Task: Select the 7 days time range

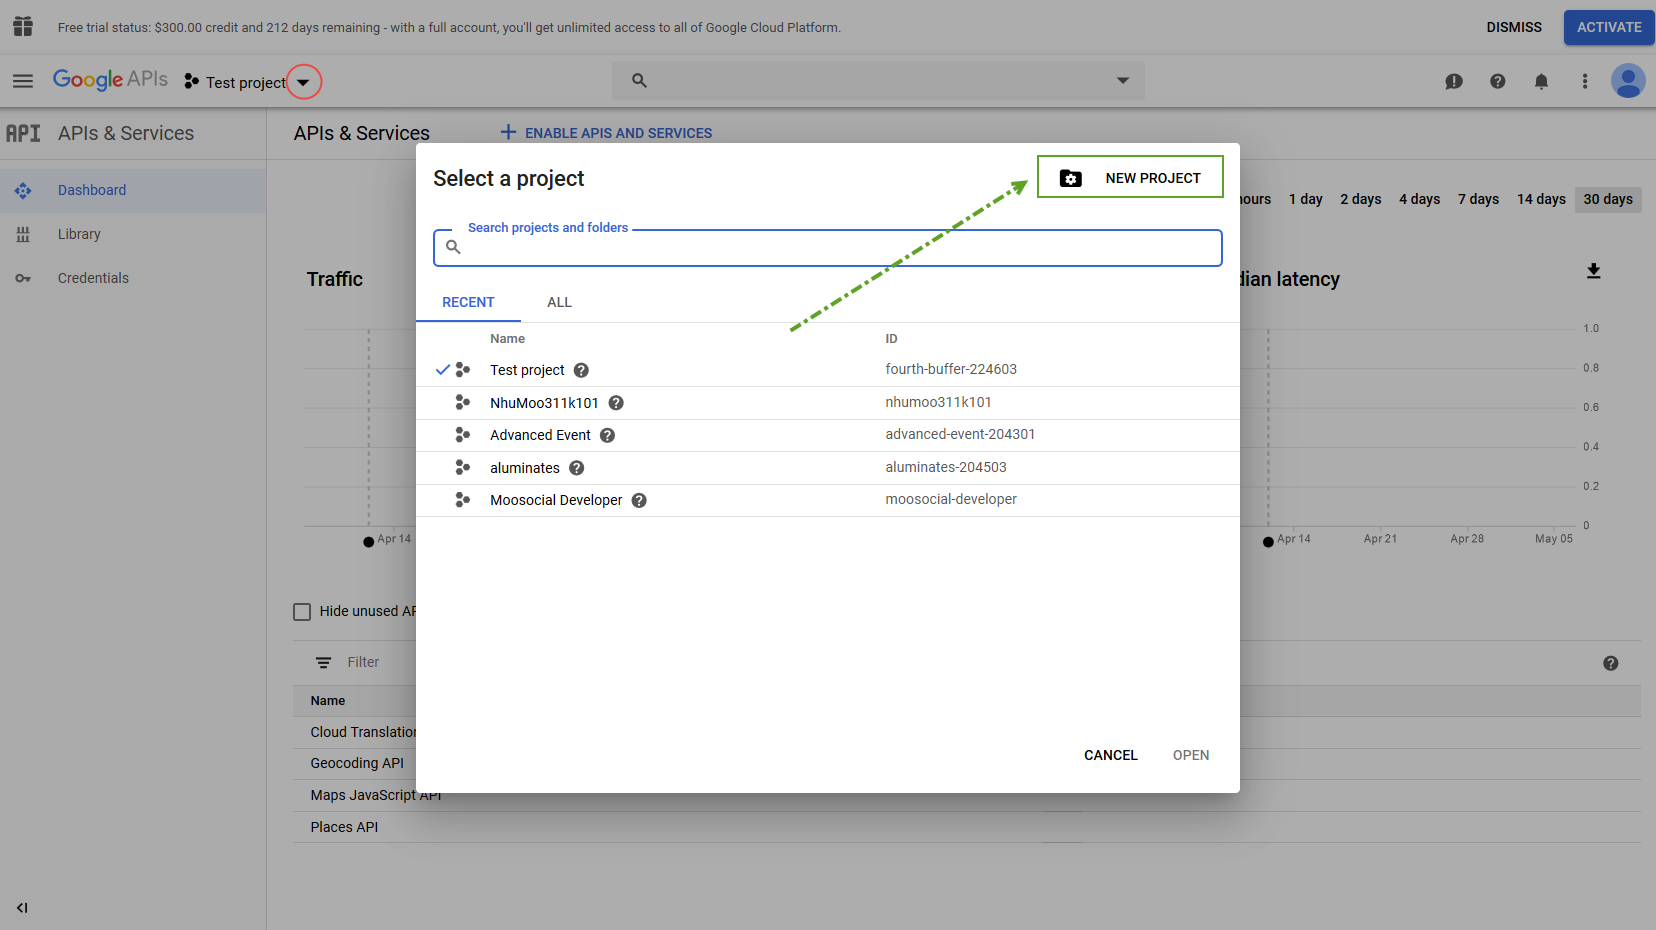Action: pyautogui.click(x=1478, y=199)
